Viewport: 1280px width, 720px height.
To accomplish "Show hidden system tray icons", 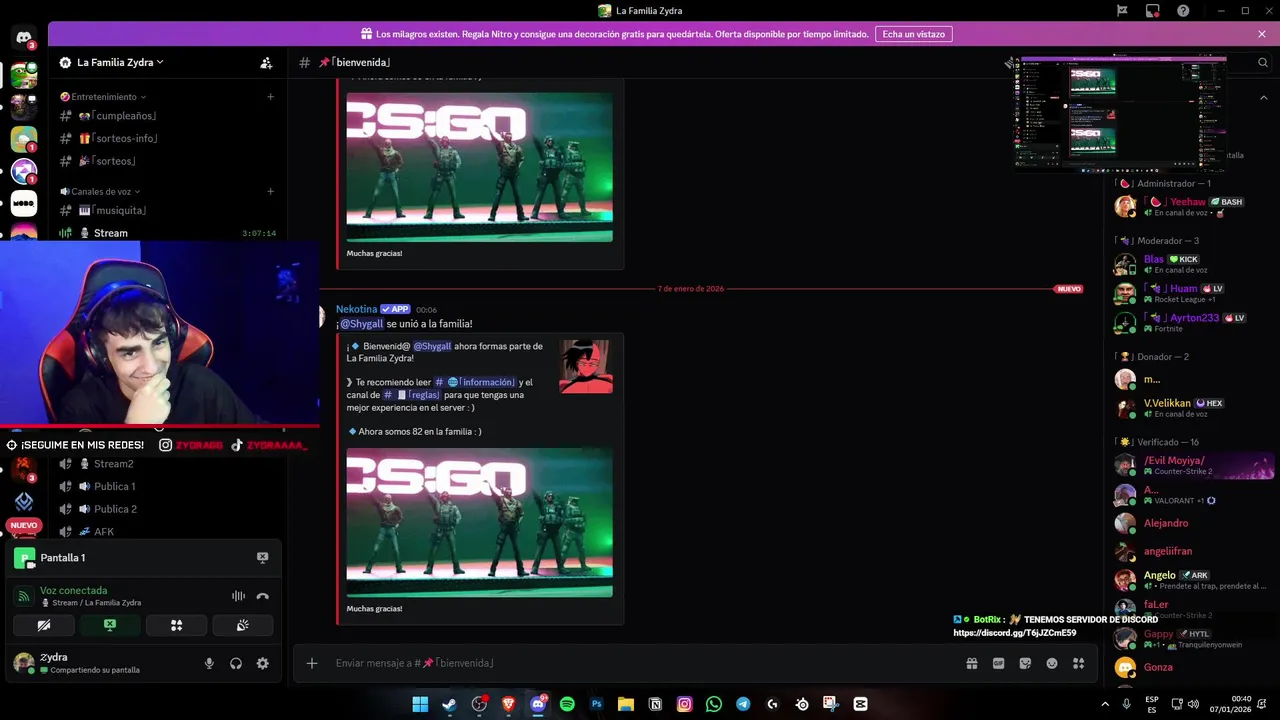I will (x=1105, y=704).
